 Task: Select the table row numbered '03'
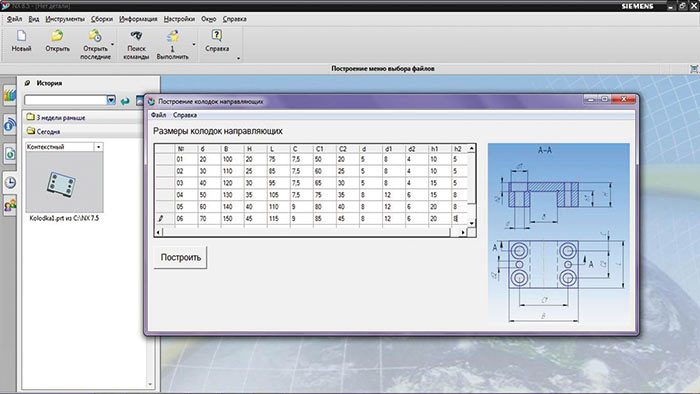point(311,183)
